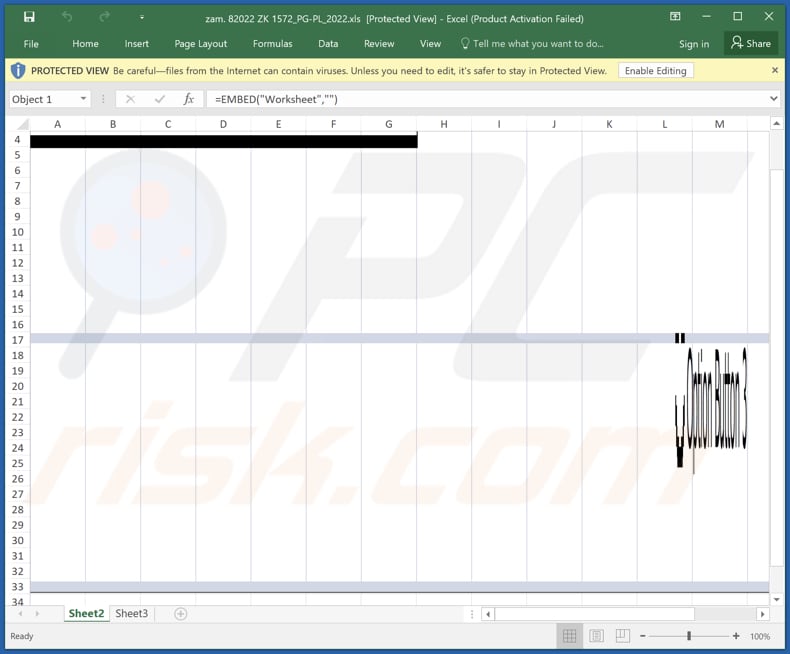The image size is (790, 654).
Task: Click the 100% zoom level
Action: pos(760,636)
